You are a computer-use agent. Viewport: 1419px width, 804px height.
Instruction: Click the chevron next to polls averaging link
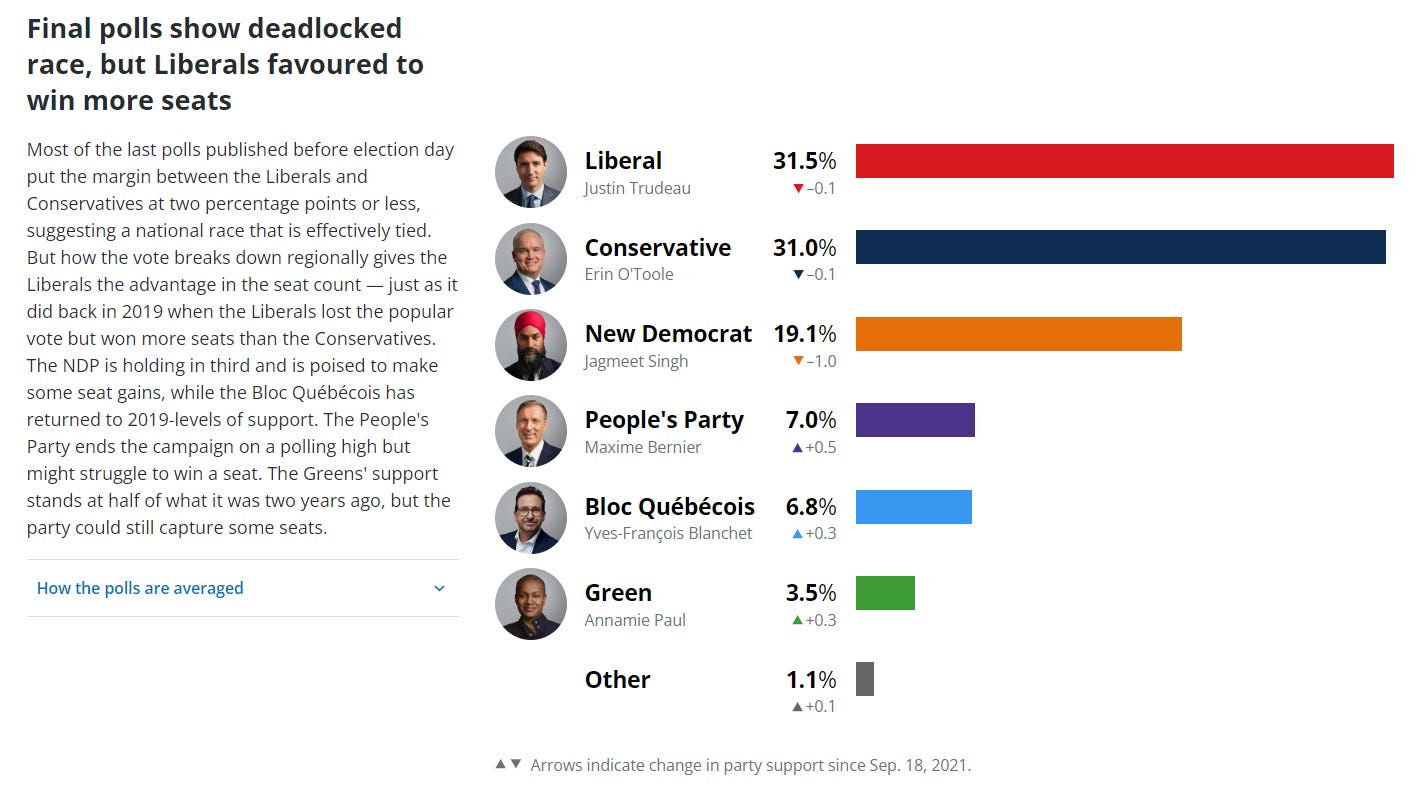[x=438, y=588]
